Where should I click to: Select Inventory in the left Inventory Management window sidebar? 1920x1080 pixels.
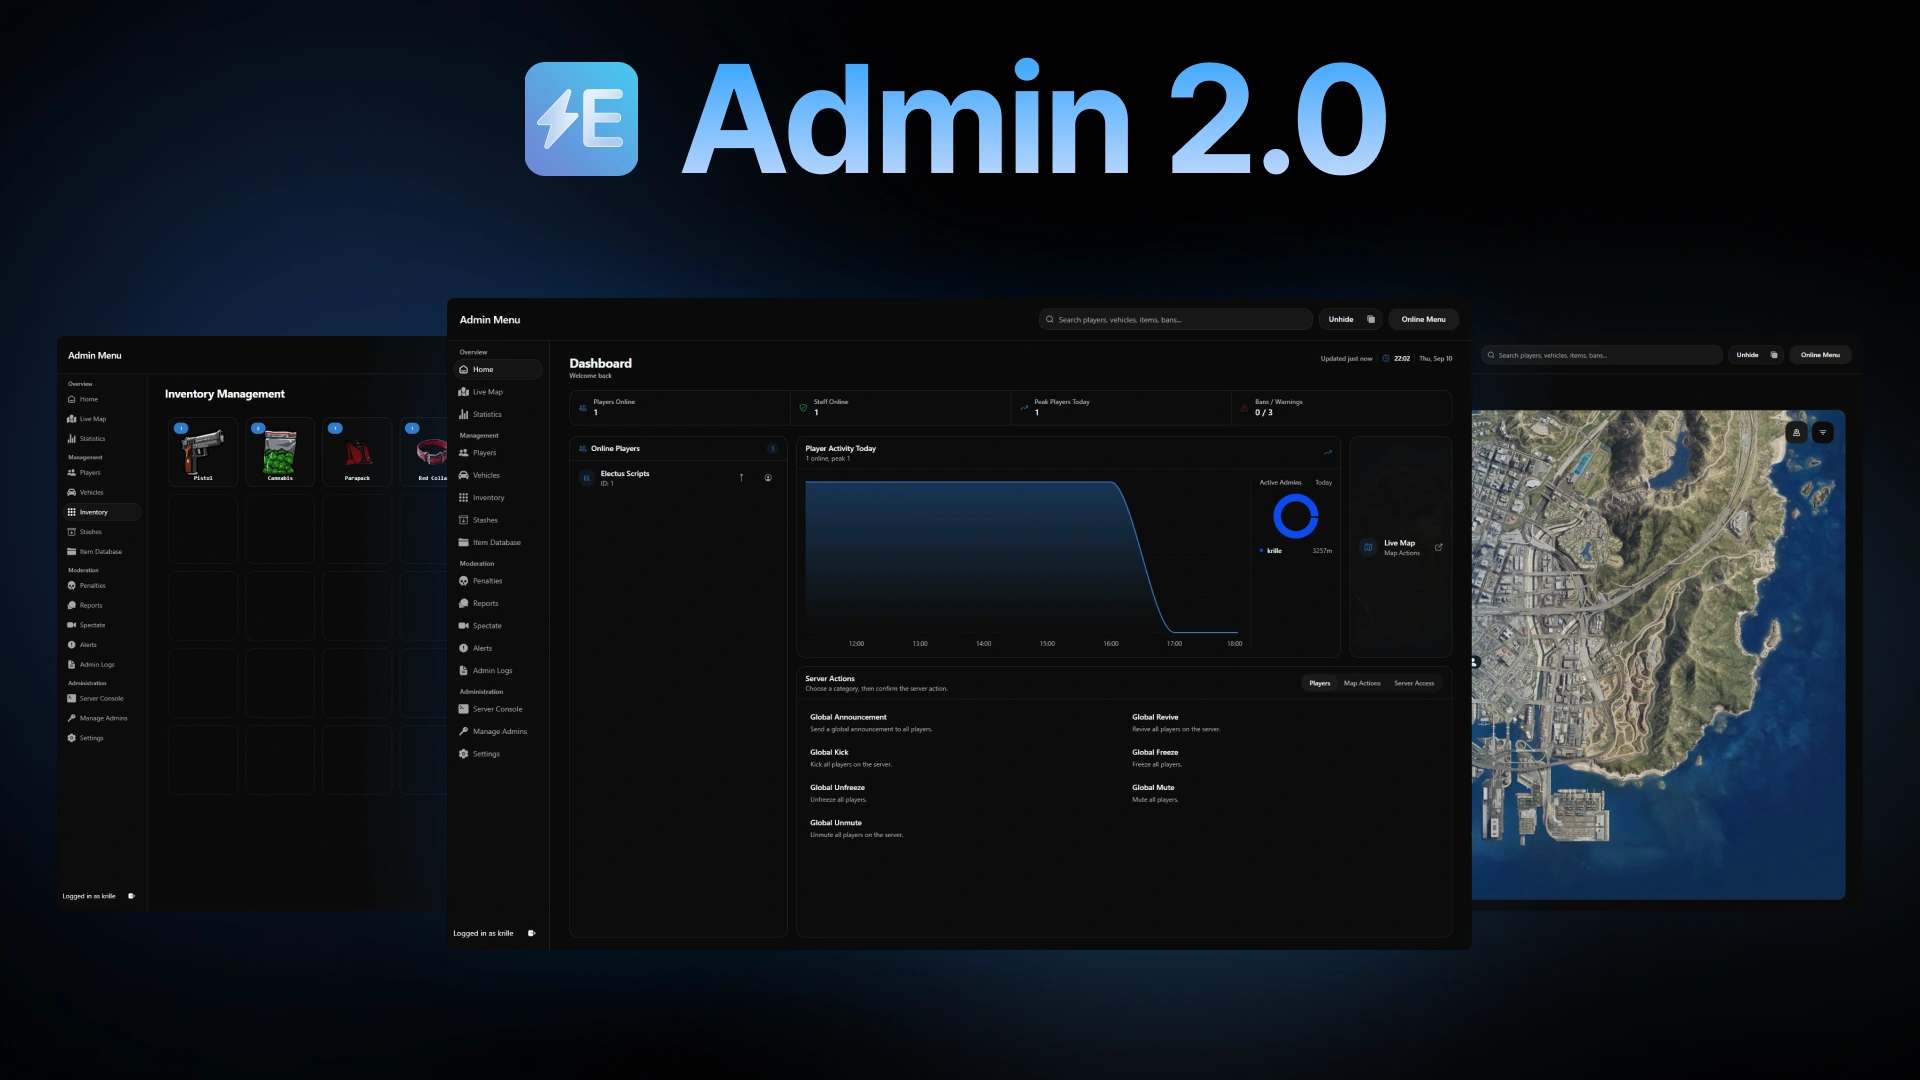coord(102,512)
